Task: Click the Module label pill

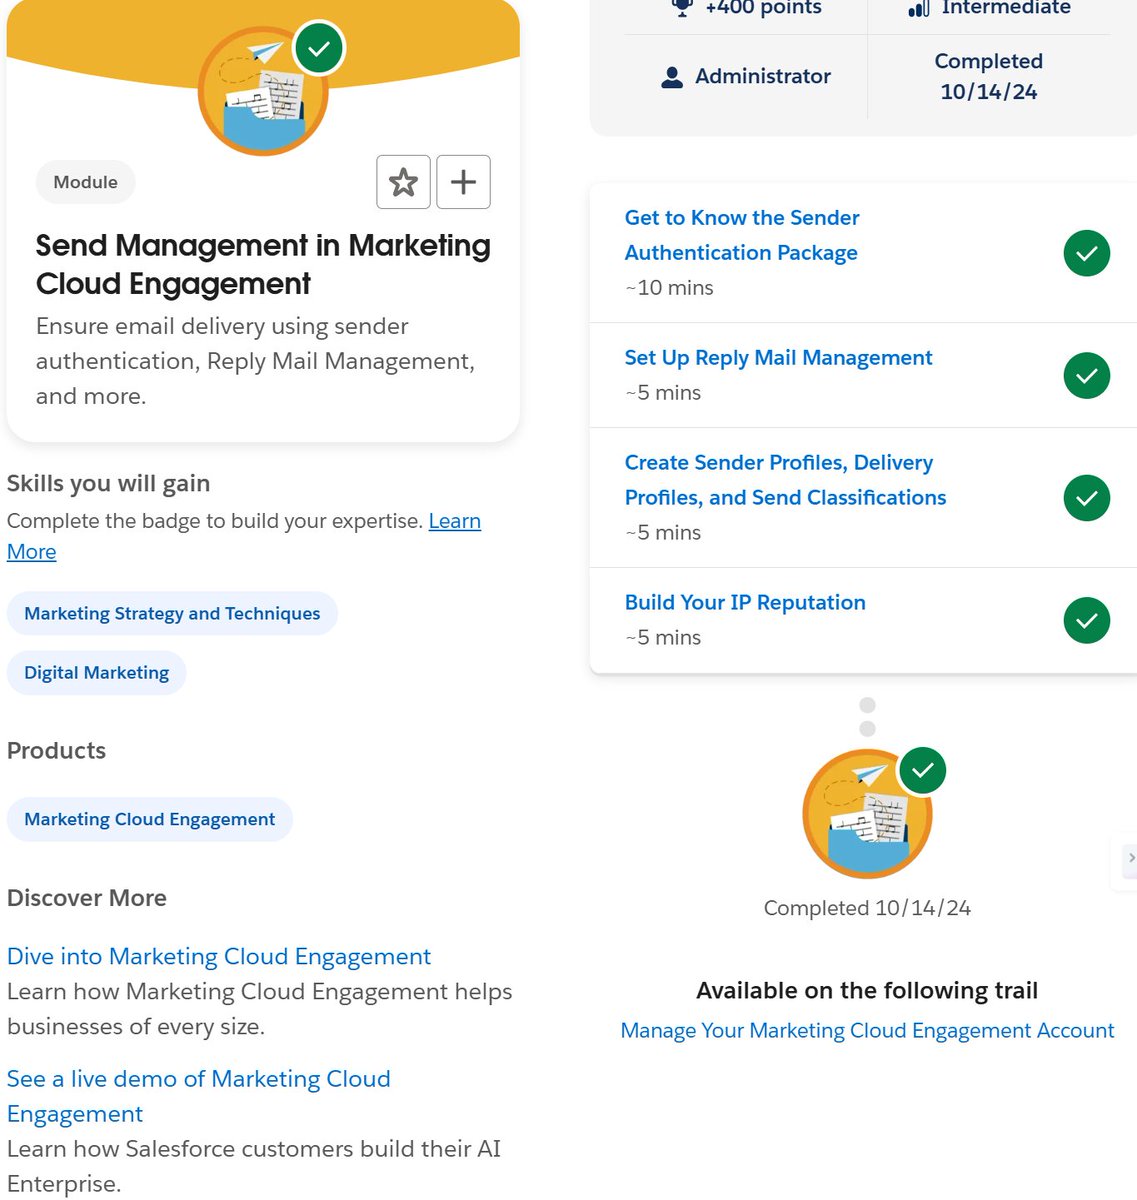Action: point(85,182)
